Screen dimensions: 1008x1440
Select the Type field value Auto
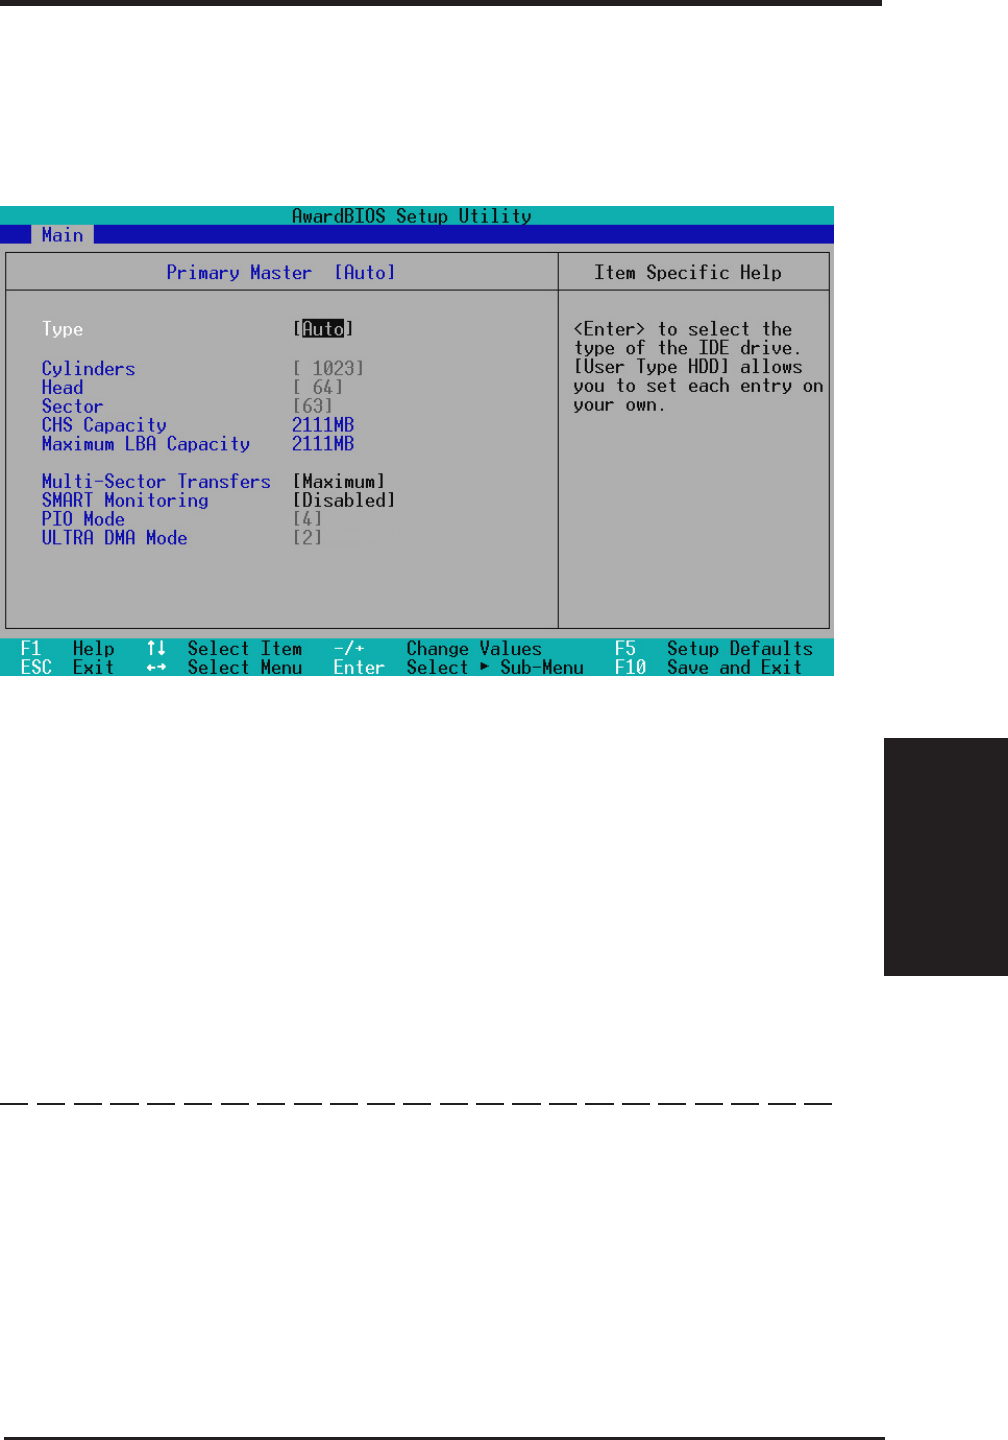click(x=323, y=329)
